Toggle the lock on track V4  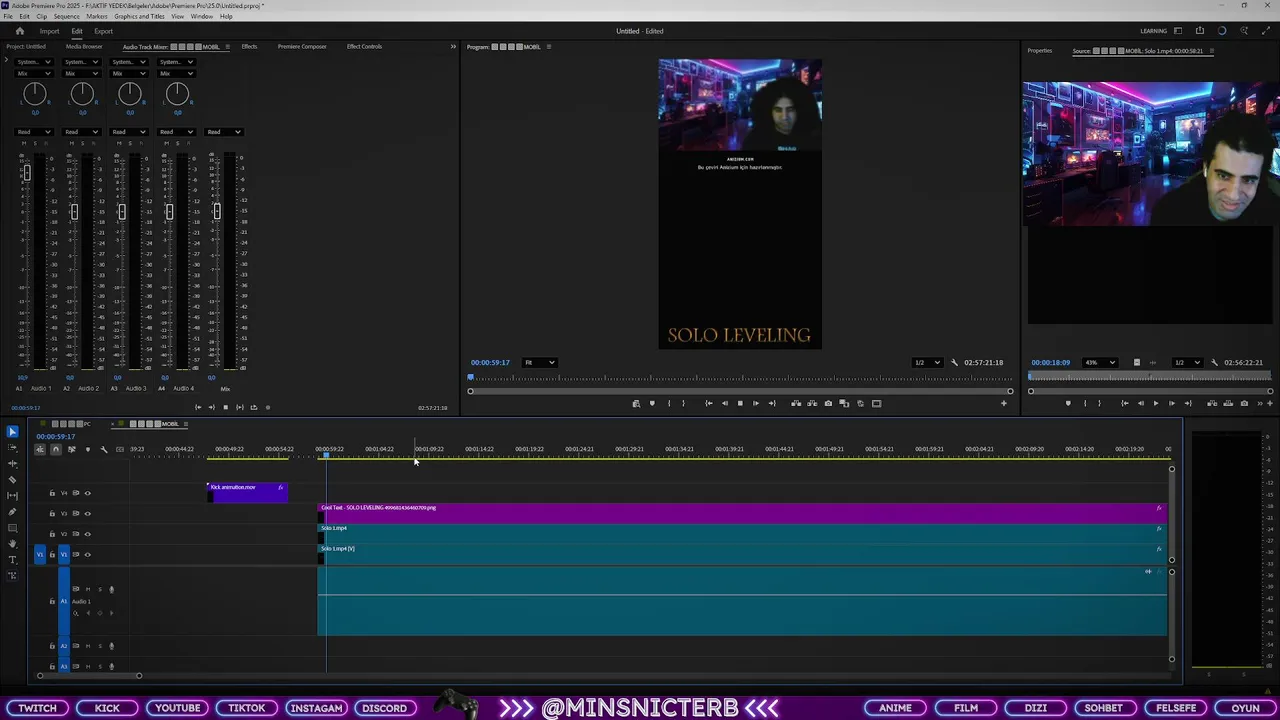click(52, 493)
